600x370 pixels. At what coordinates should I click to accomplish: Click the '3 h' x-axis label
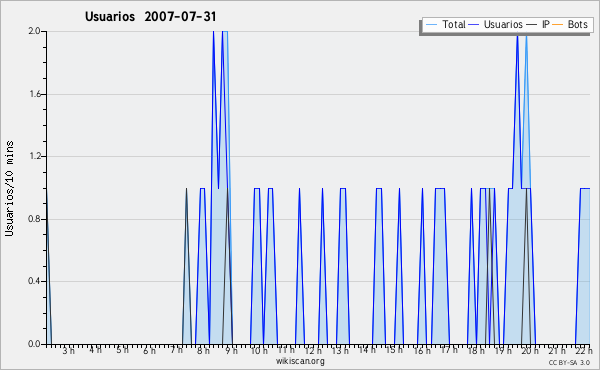(x=69, y=351)
